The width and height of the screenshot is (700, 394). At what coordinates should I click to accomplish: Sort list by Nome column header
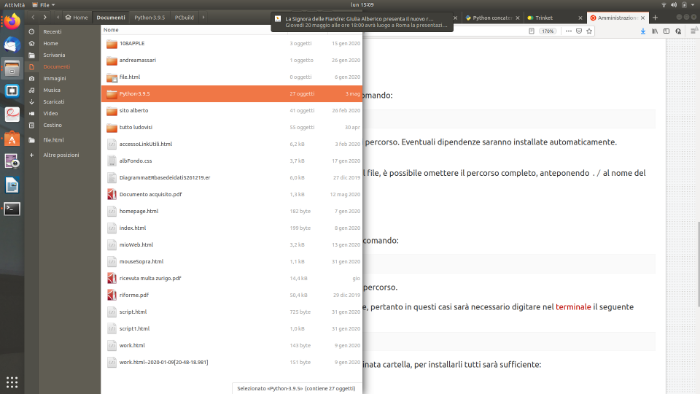click(111, 30)
